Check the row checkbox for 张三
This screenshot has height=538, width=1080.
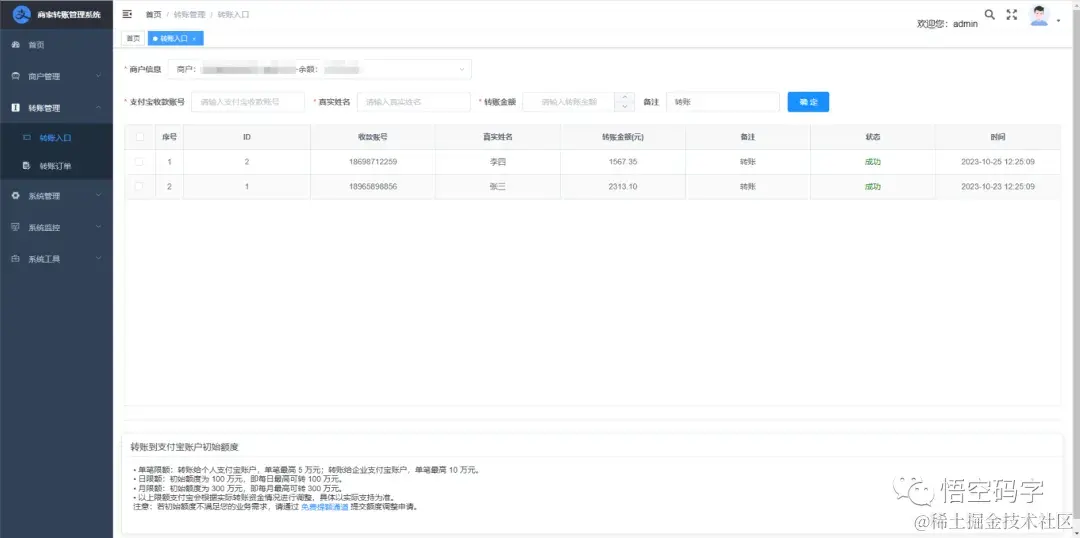[x=140, y=187]
